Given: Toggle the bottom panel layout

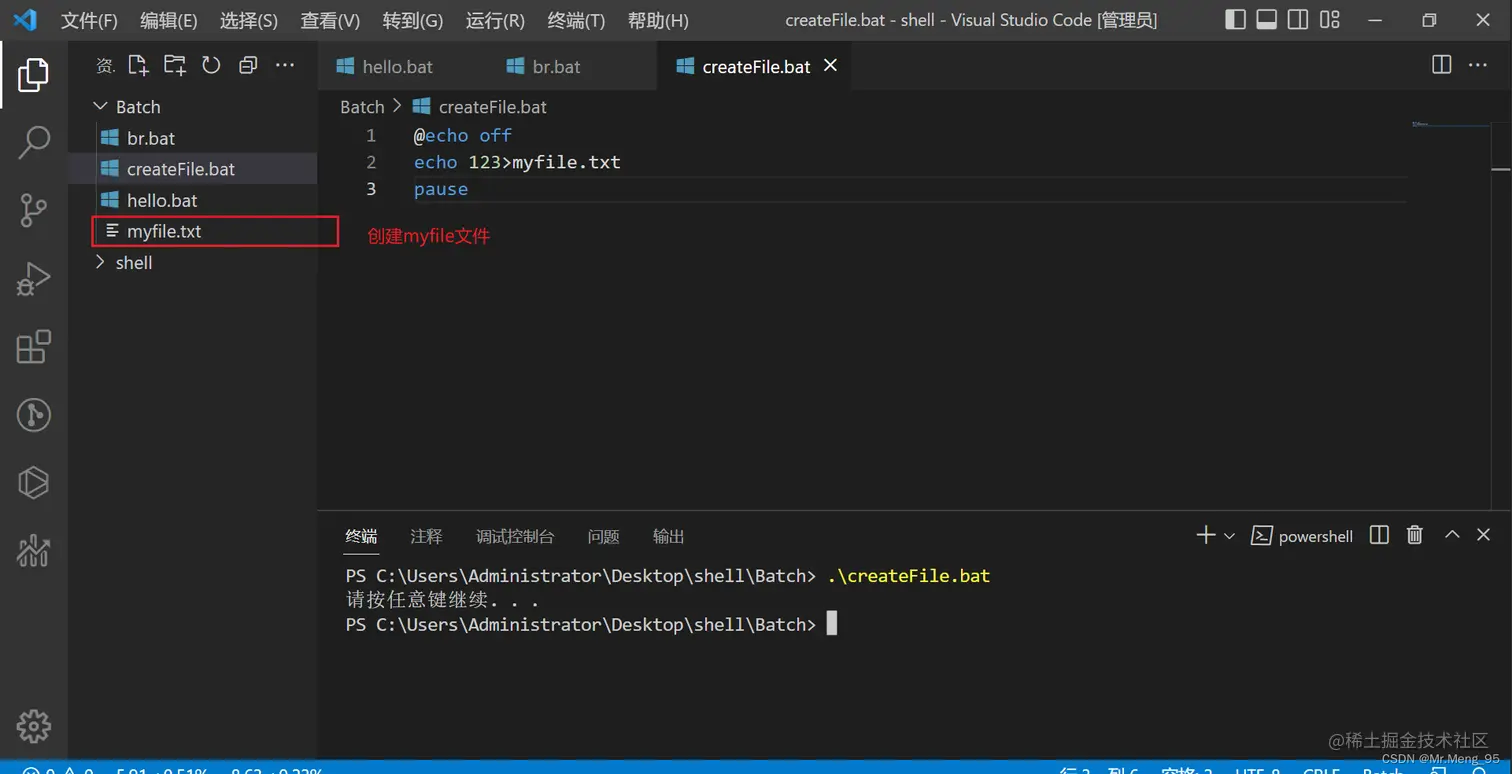Looking at the screenshot, I should click(1266, 20).
